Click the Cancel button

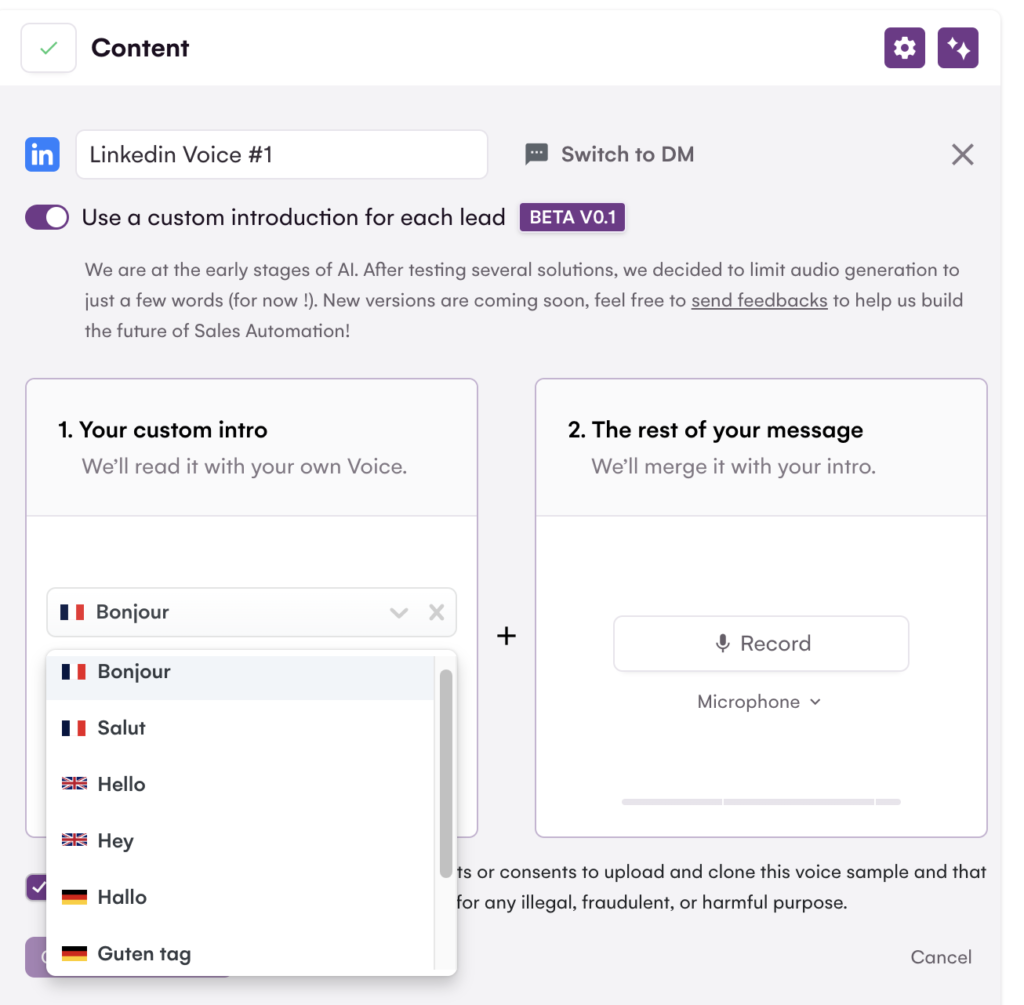tap(941, 957)
